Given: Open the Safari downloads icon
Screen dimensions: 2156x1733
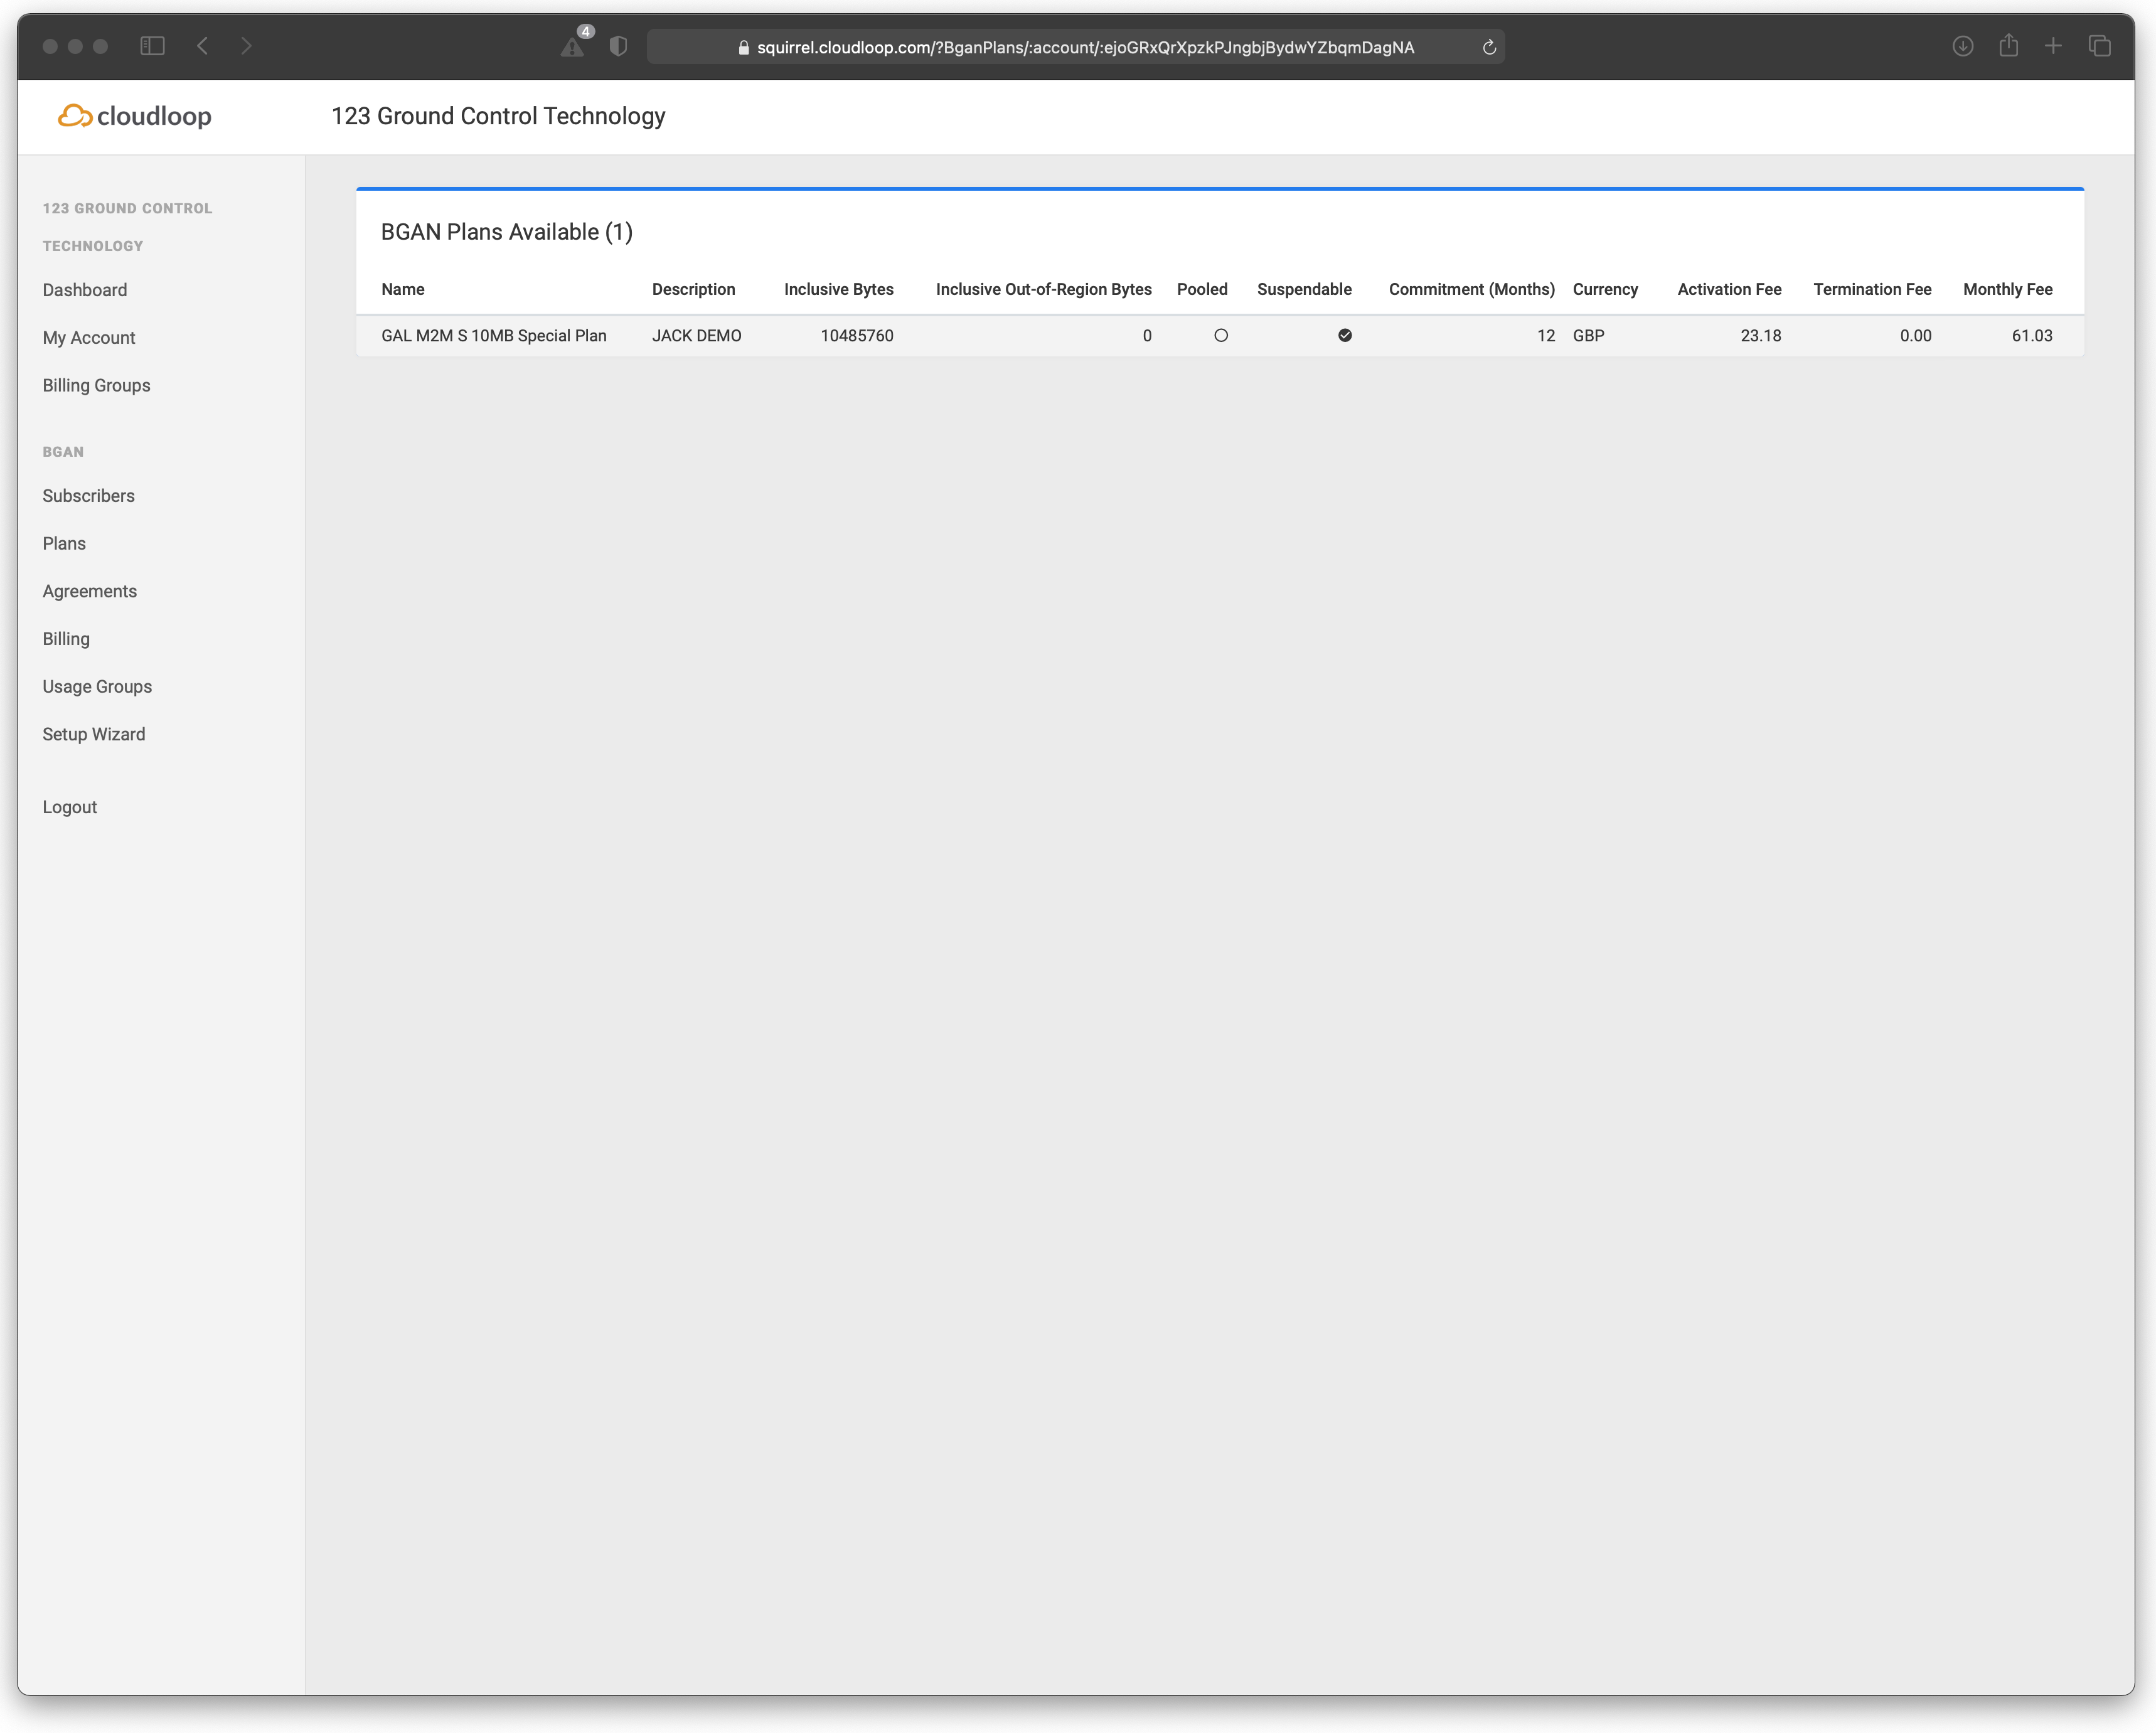Looking at the screenshot, I should click(x=1962, y=46).
